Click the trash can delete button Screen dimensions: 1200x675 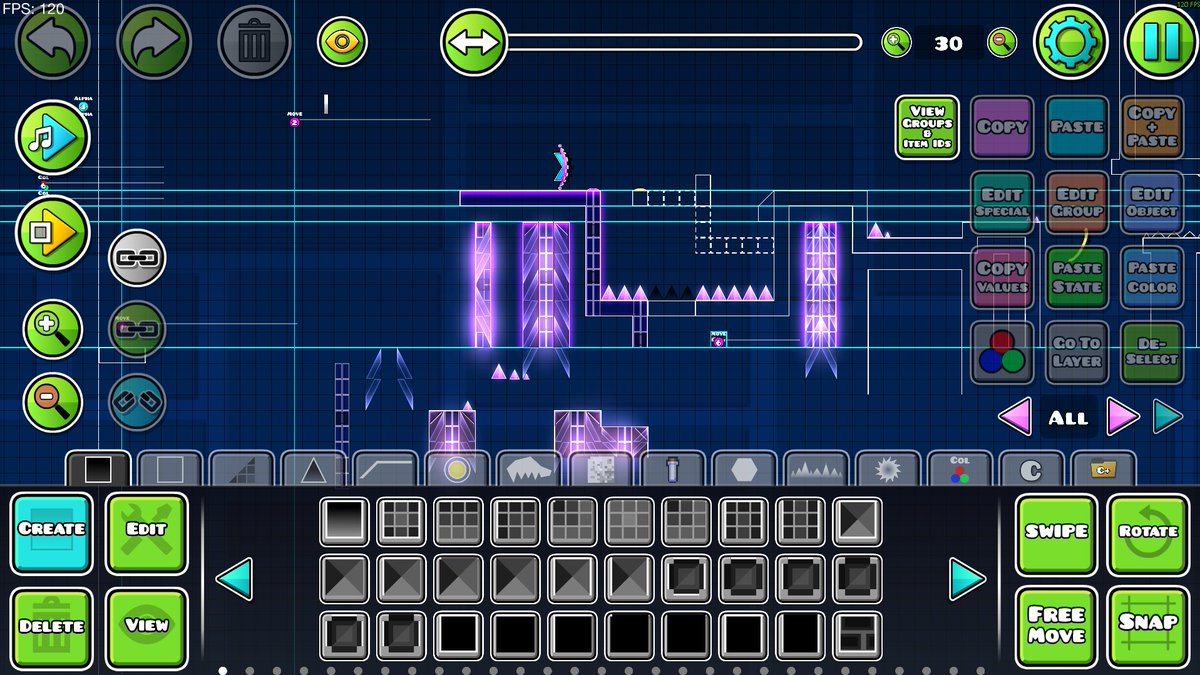coord(254,41)
